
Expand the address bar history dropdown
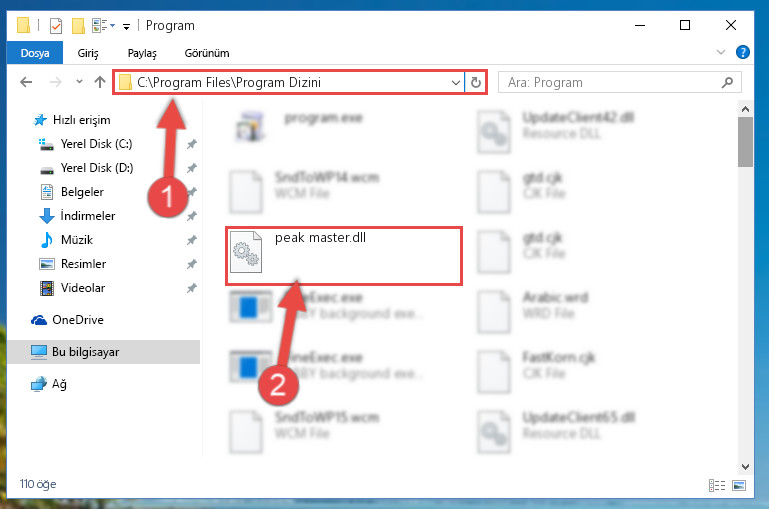click(x=455, y=82)
